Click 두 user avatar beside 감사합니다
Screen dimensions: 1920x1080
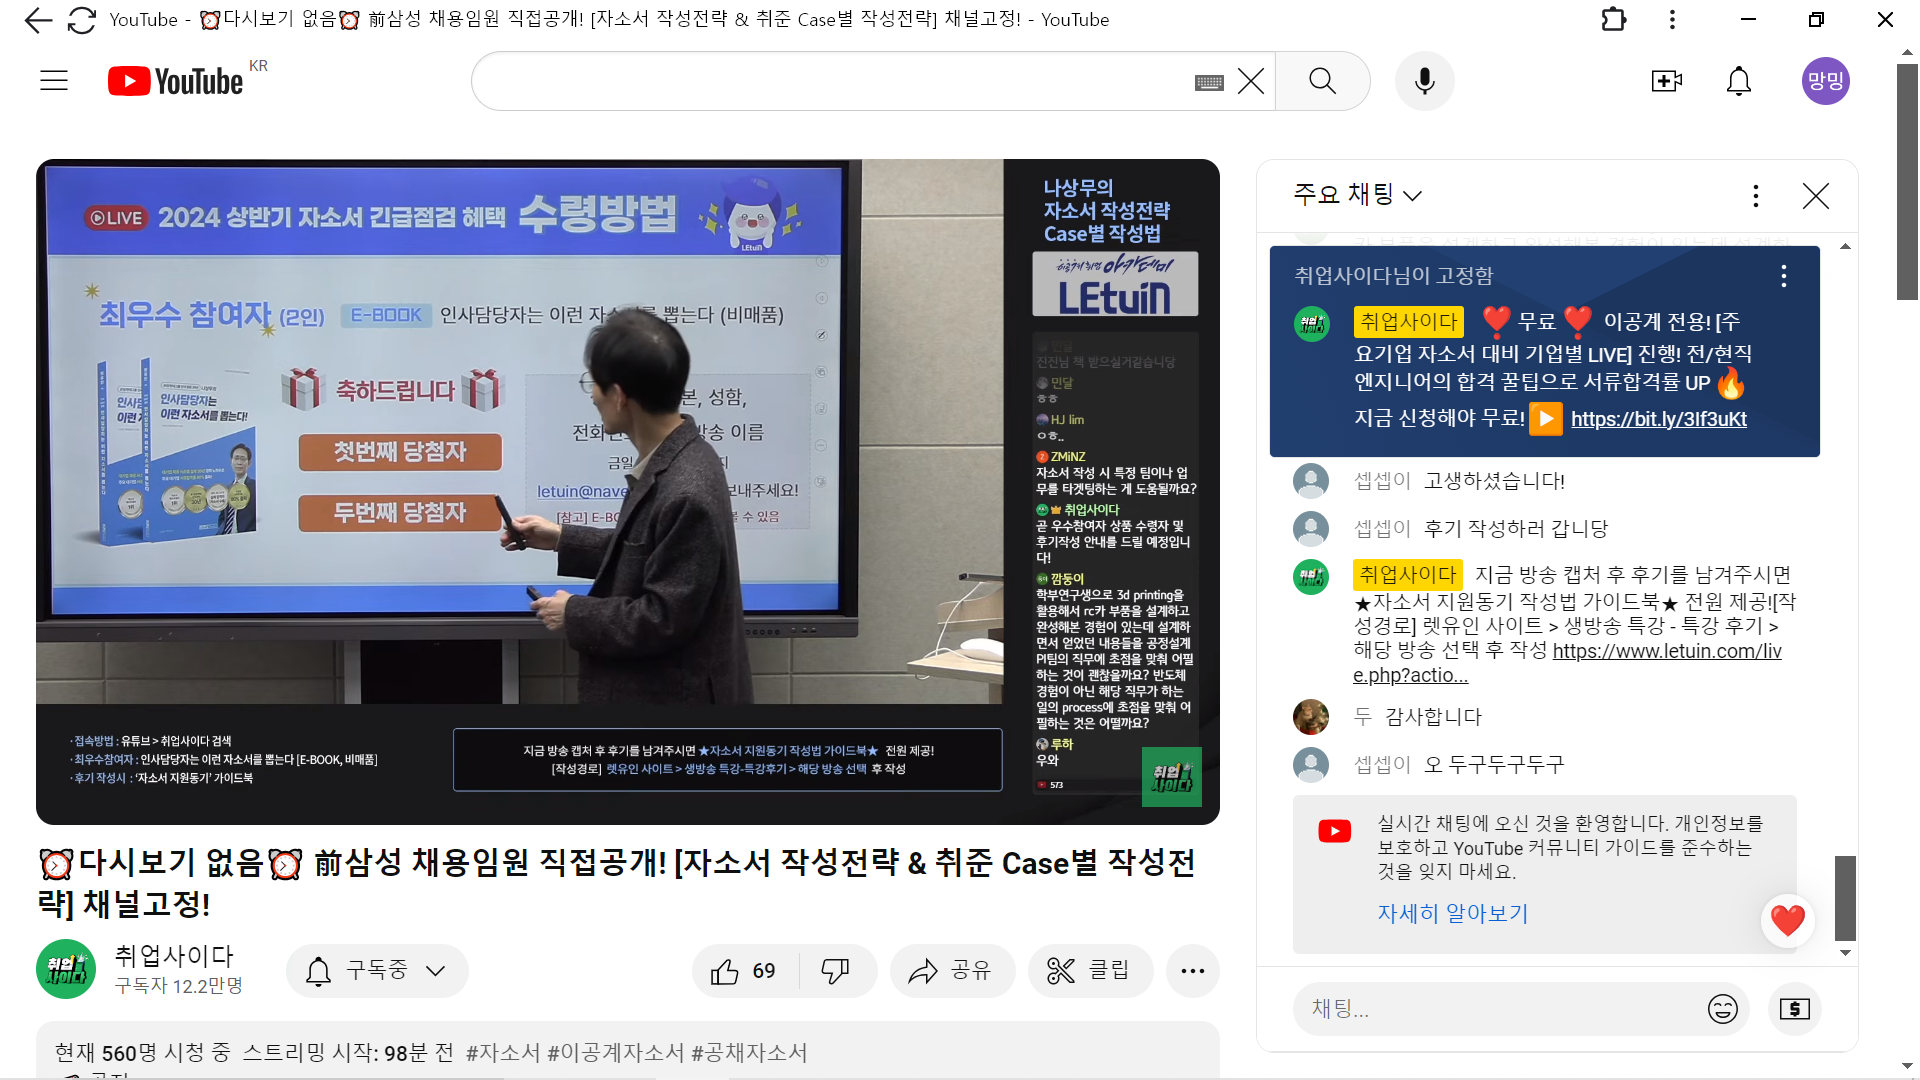click(x=1311, y=717)
